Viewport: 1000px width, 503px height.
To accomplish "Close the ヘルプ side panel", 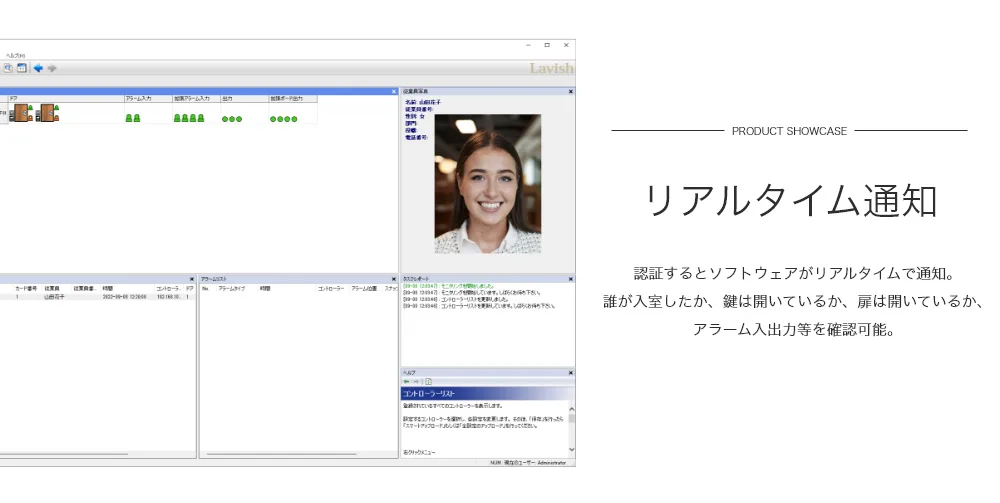I will point(570,373).
